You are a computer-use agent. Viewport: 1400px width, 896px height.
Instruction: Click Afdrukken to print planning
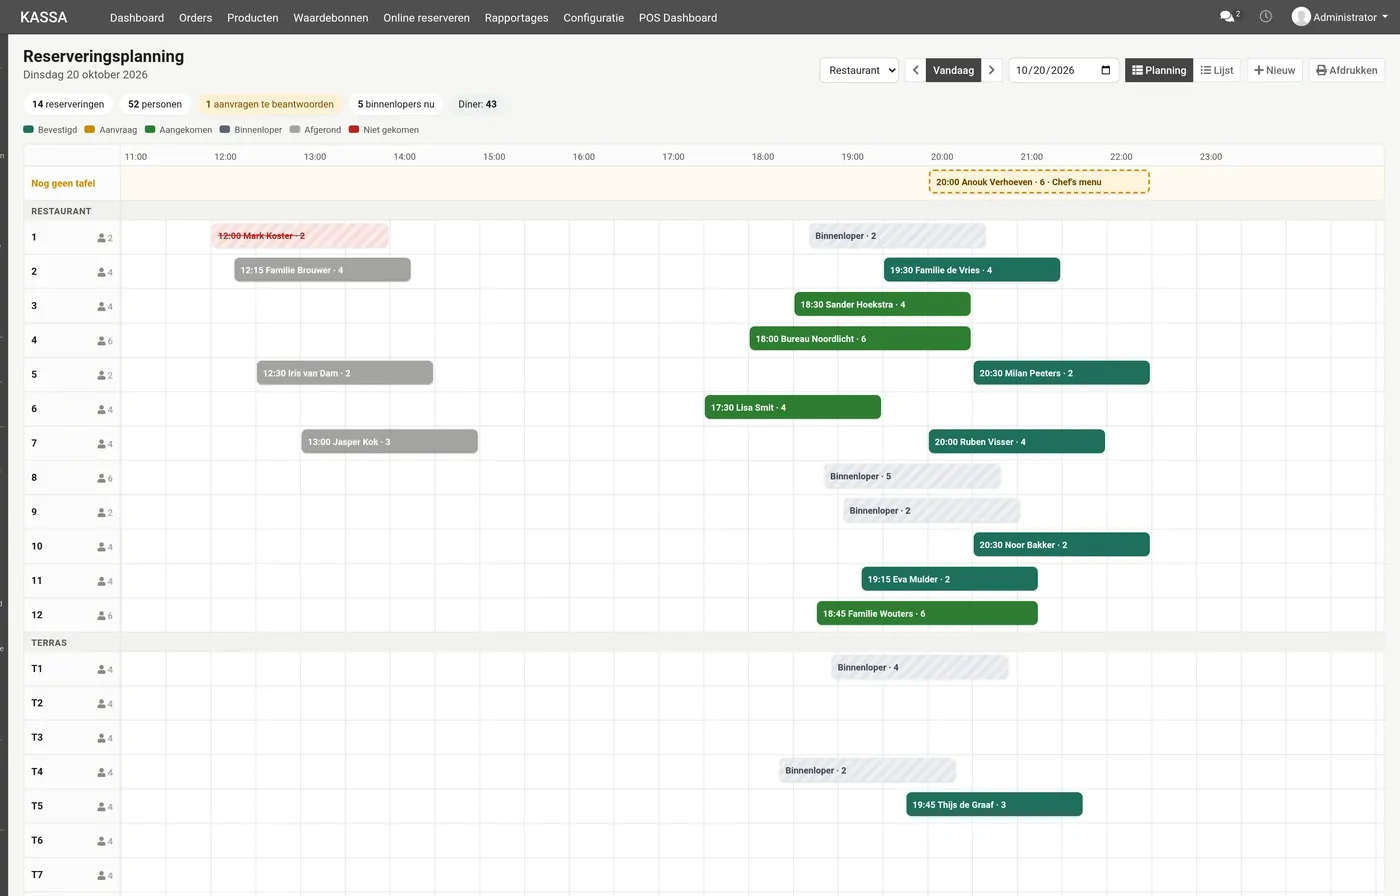point(1347,70)
